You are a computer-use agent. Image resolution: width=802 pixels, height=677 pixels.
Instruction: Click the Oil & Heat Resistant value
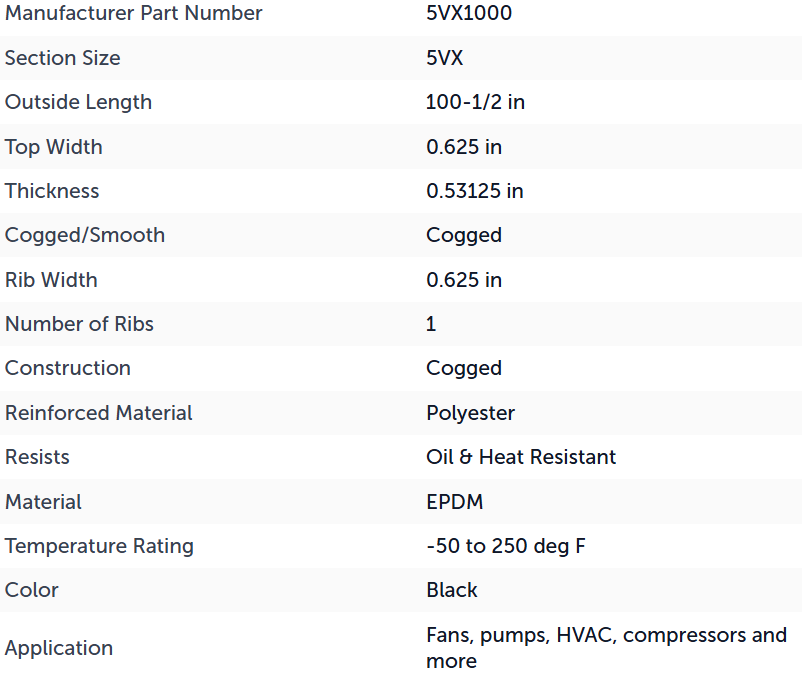521,457
